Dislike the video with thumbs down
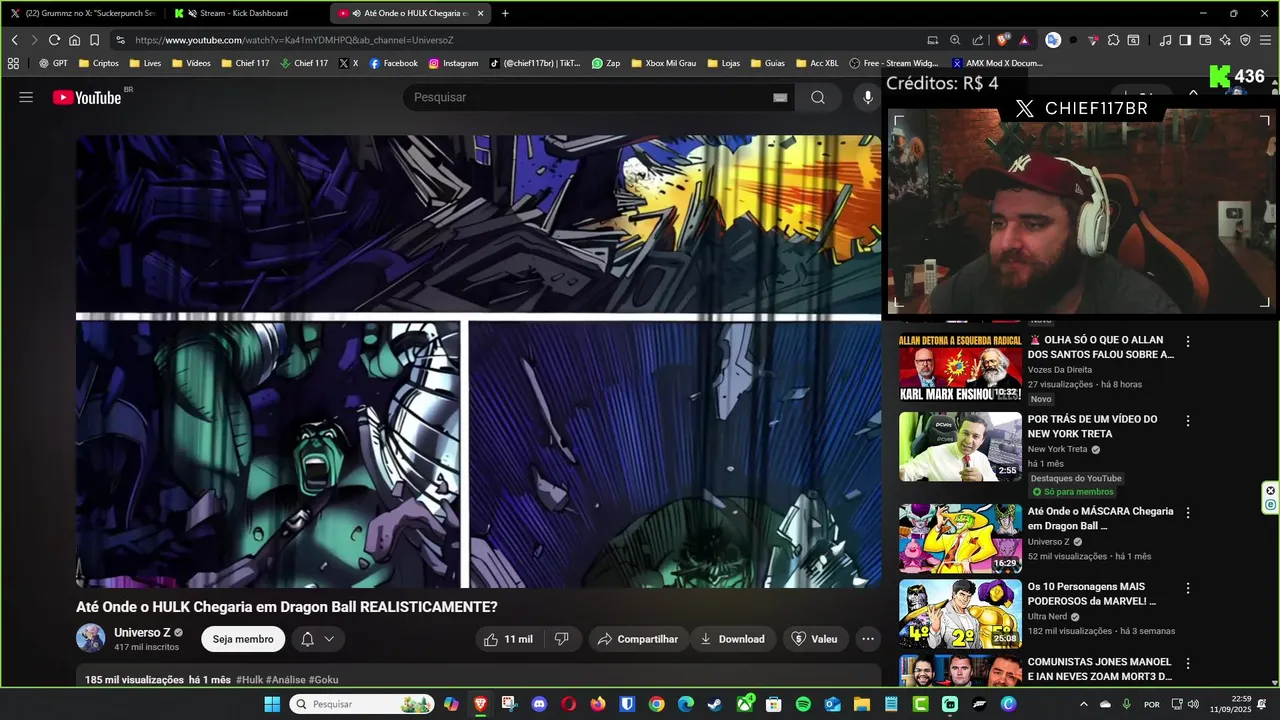 (x=562, y=639)
